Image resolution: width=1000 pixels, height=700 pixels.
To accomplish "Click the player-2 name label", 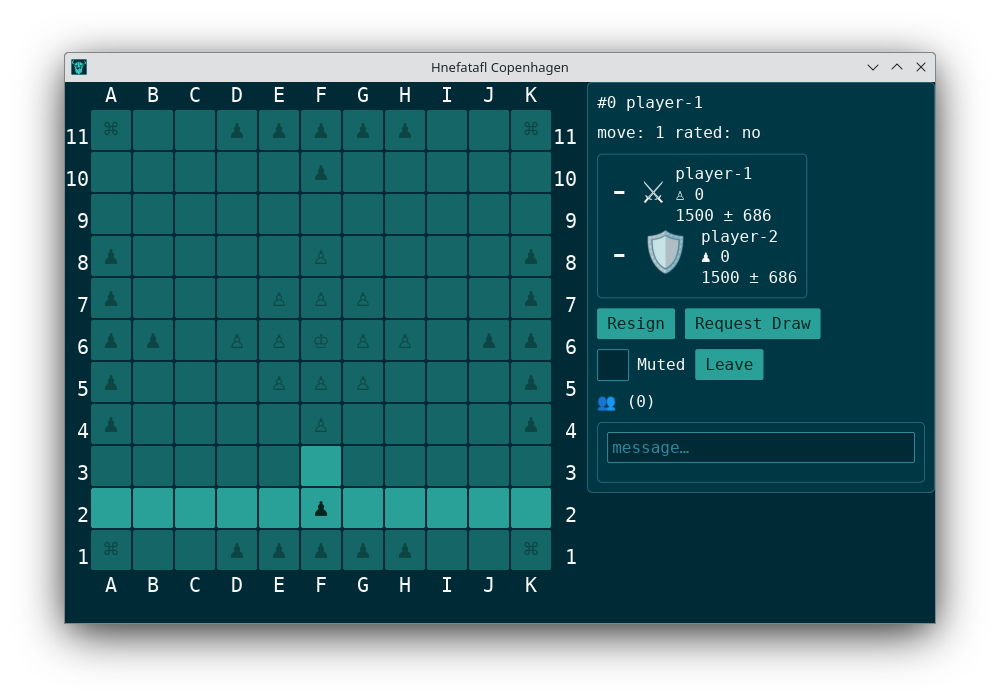I will point(739,237).
